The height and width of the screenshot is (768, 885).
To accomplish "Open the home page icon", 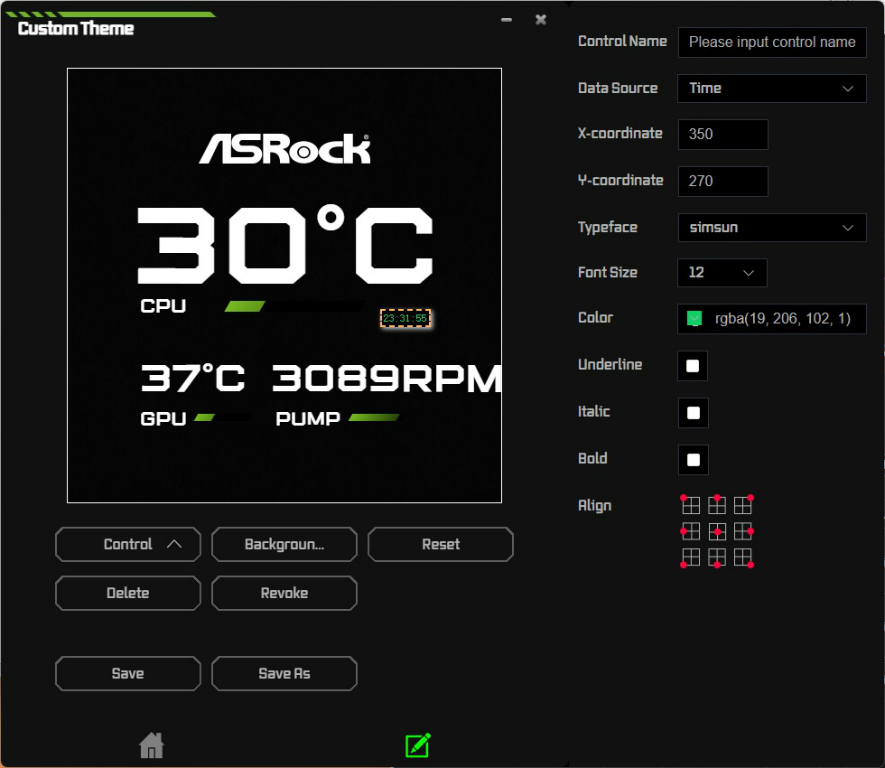I will click(x=151, y=745).
